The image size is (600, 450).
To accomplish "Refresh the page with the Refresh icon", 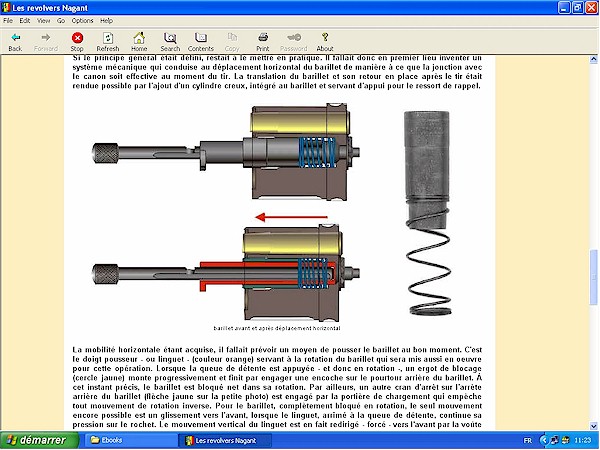I will tap(108, 41).
